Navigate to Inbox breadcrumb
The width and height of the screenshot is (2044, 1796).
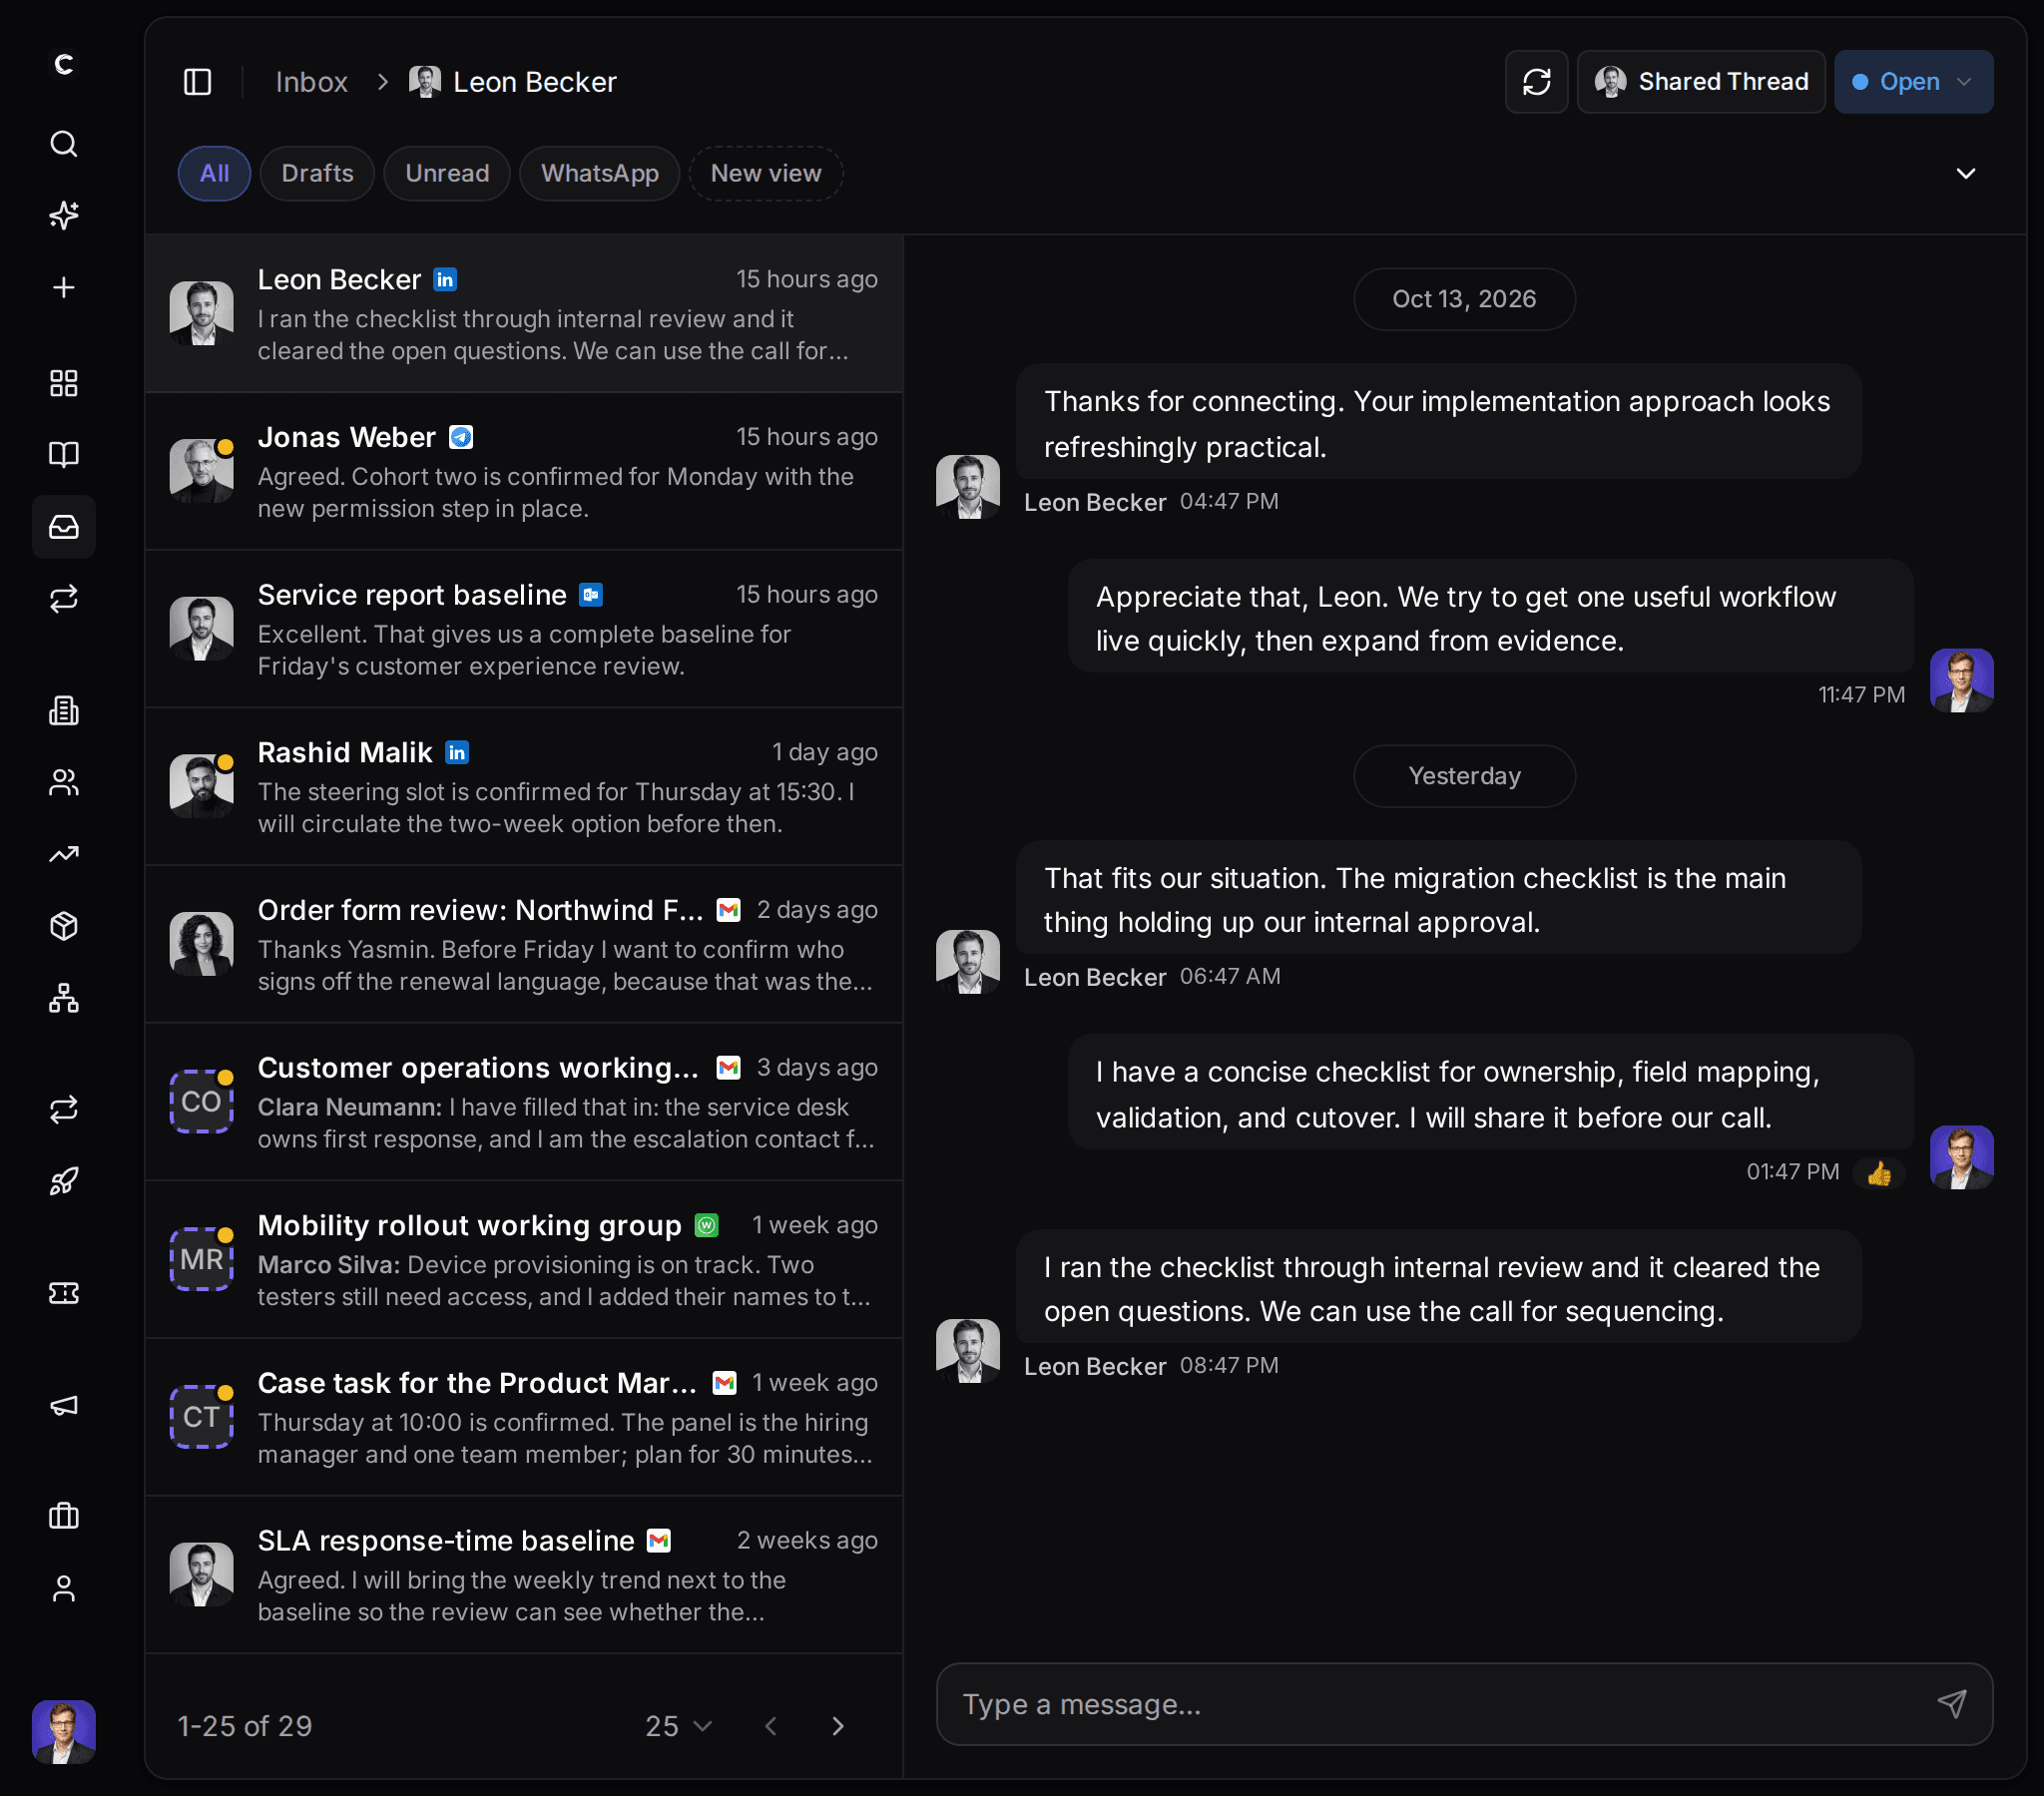pyautogui.click(x=311, y=82)
